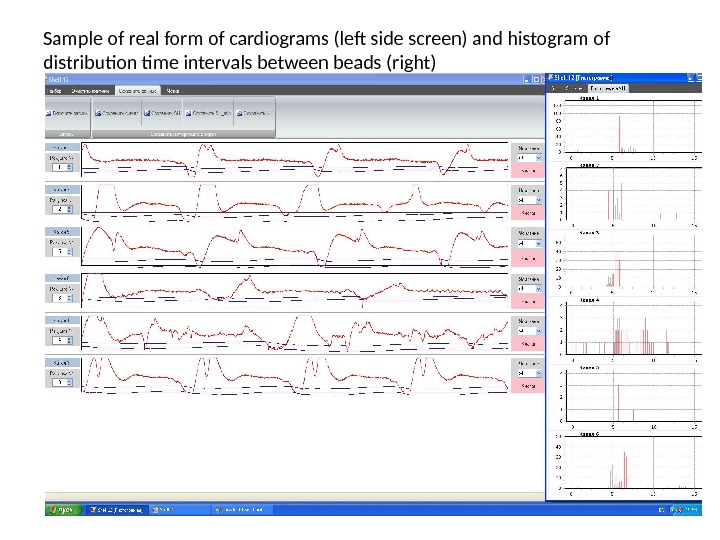The height and width of the screenshot is (540, 720).
Task: Click the pink button beside fourth cardiogram
Action: click(528, 302)
